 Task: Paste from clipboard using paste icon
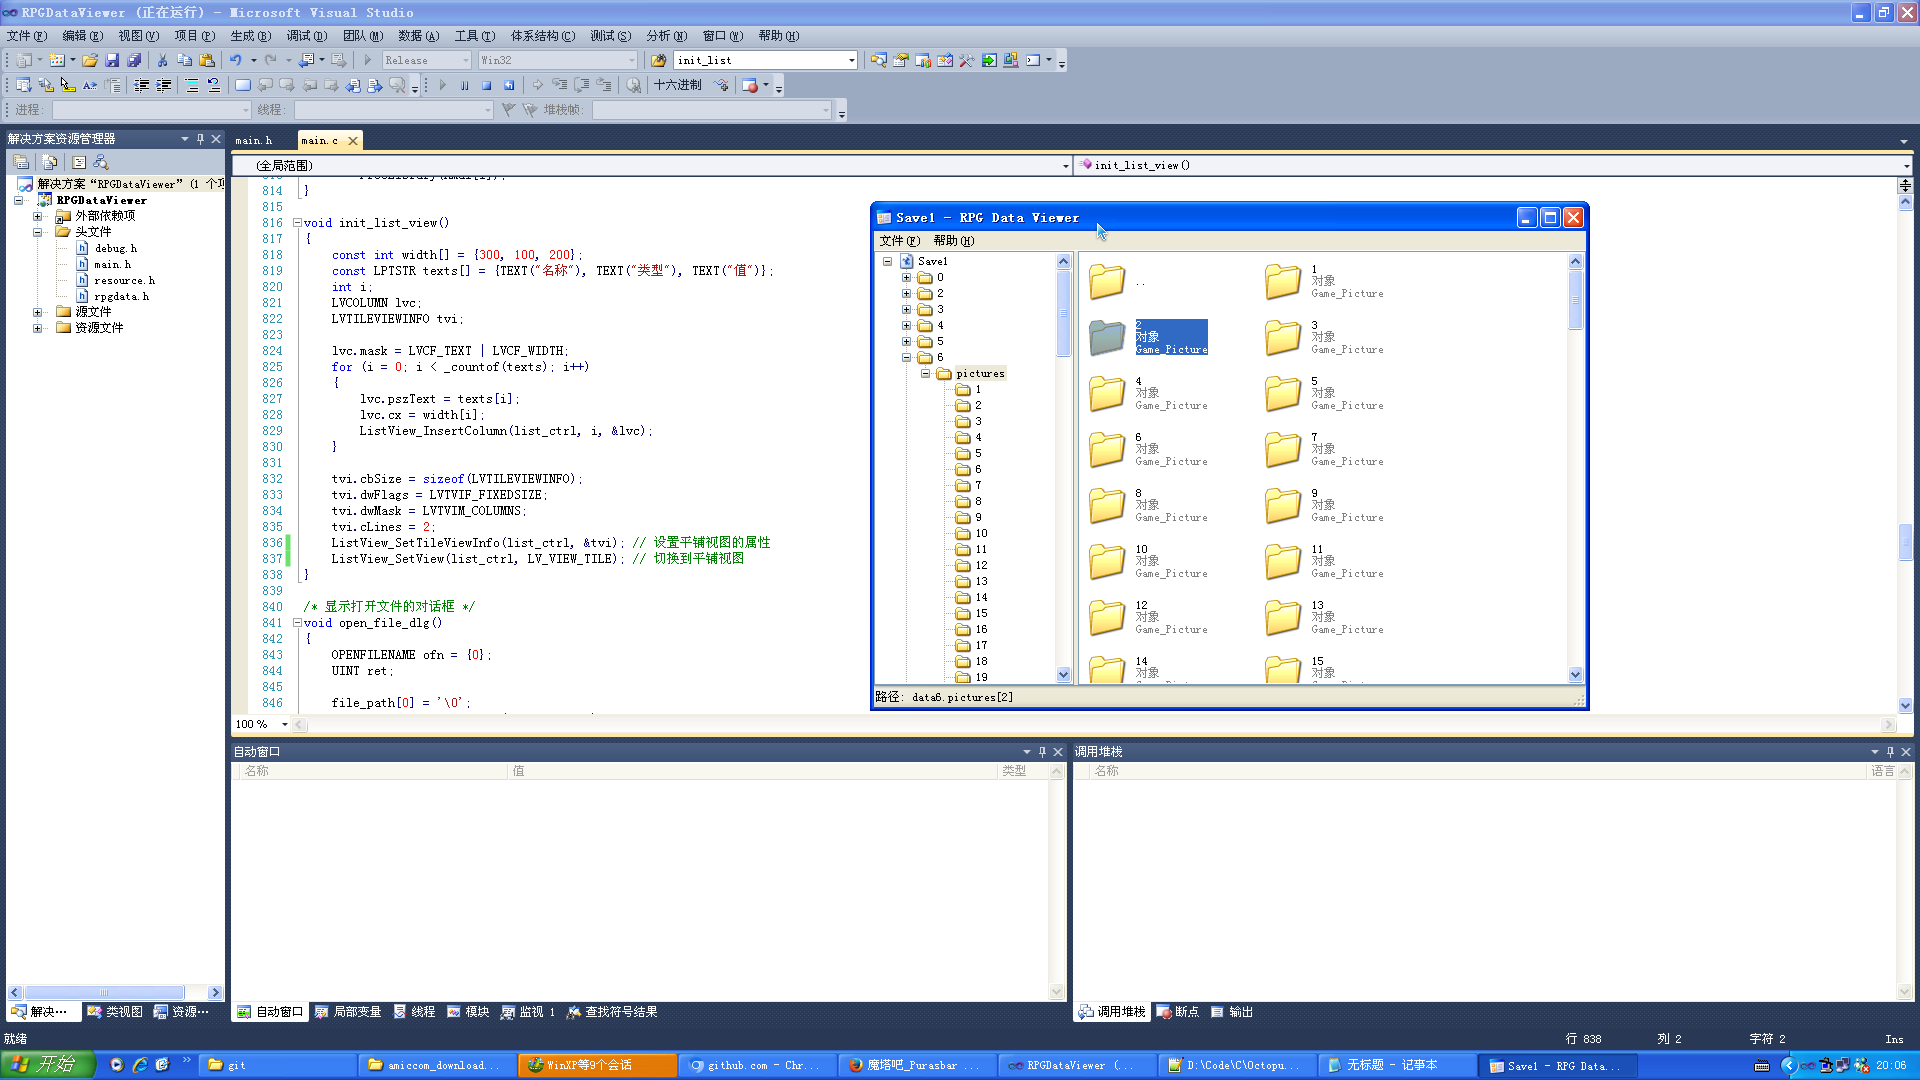pyautogui.click(x=207, y=60)
